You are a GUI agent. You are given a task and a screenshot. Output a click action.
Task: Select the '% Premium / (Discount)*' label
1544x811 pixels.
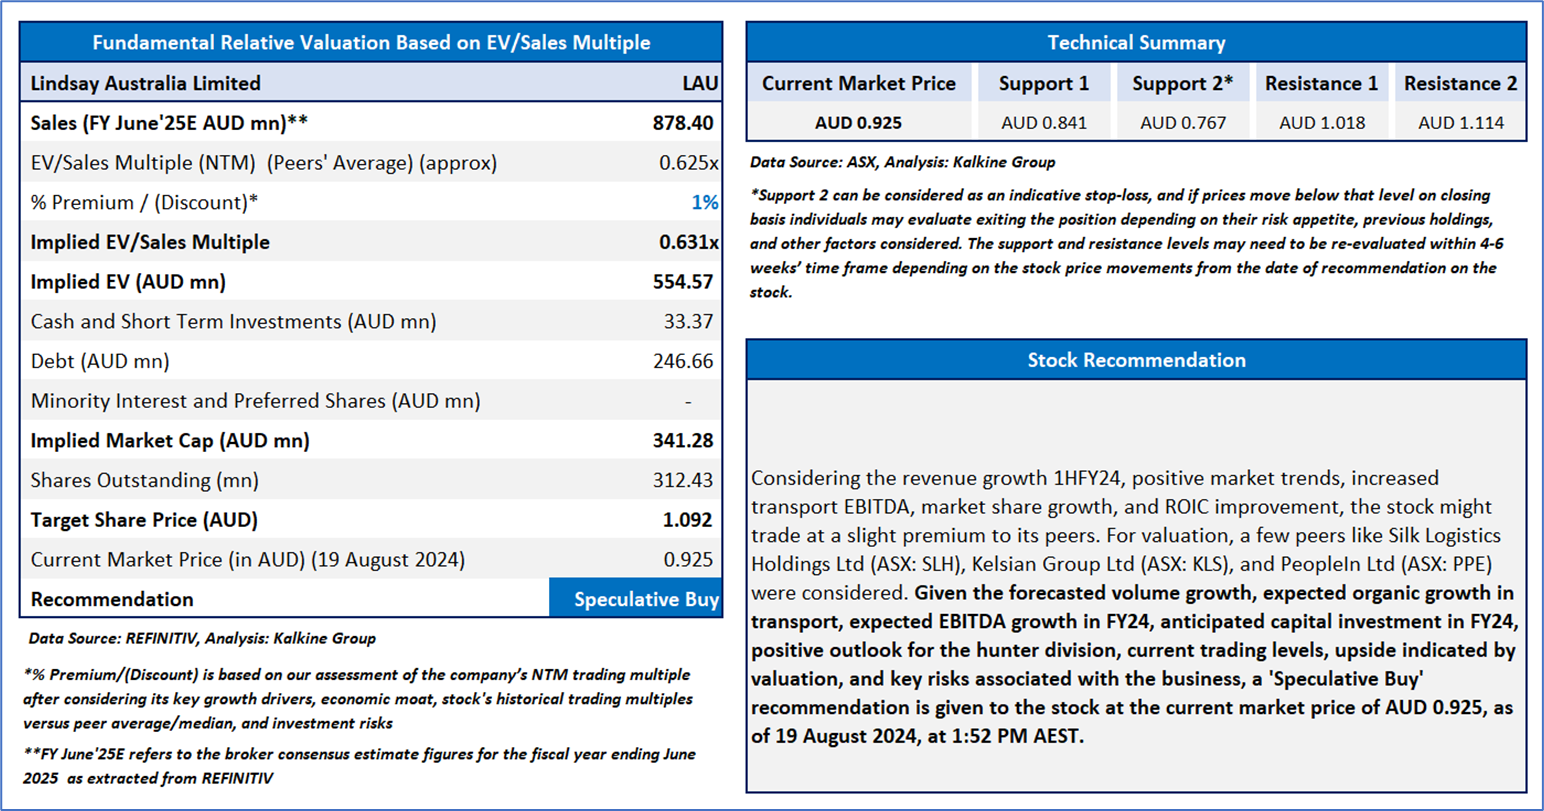(144, 202)
